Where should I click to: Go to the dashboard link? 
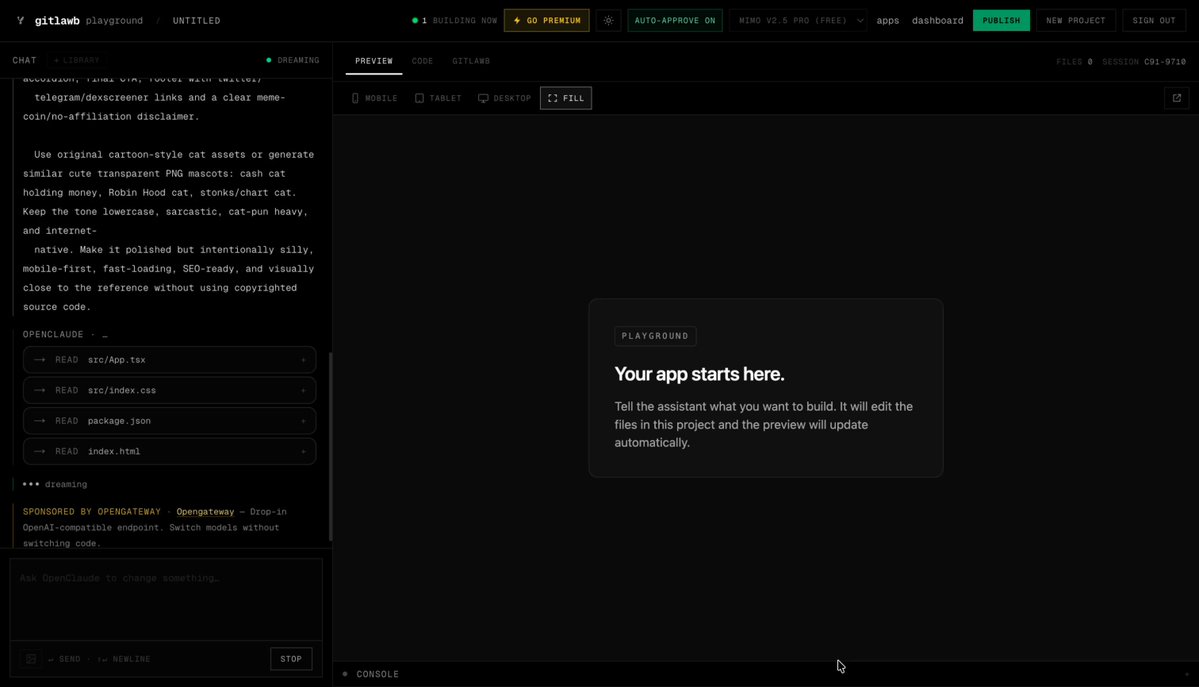point(937,21)
